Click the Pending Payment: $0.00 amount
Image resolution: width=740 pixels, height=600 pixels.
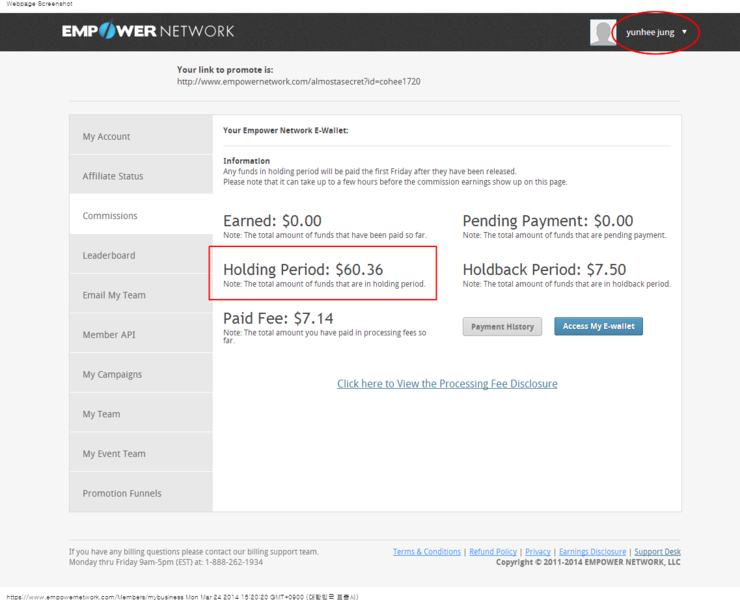pos(547,221)
